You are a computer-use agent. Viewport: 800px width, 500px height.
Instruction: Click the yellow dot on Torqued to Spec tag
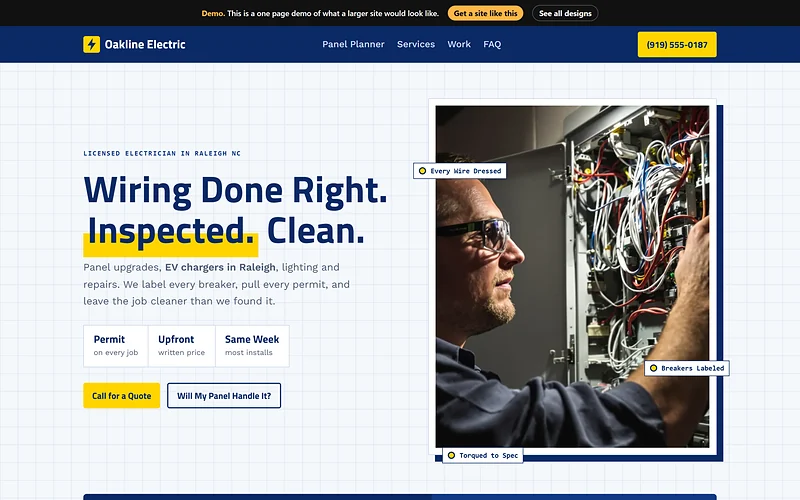pyautogui.click(x=452, y=455)
